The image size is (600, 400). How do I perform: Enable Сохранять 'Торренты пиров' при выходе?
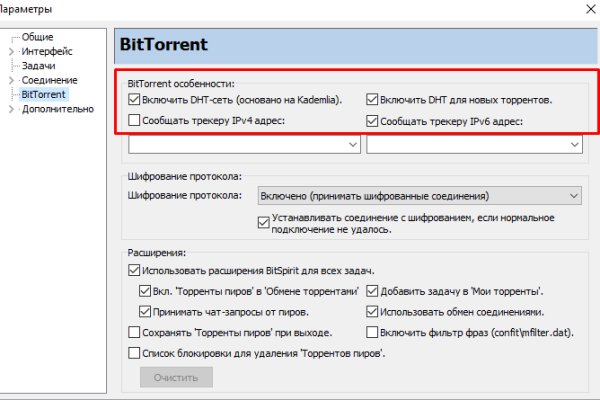[135, 332]
